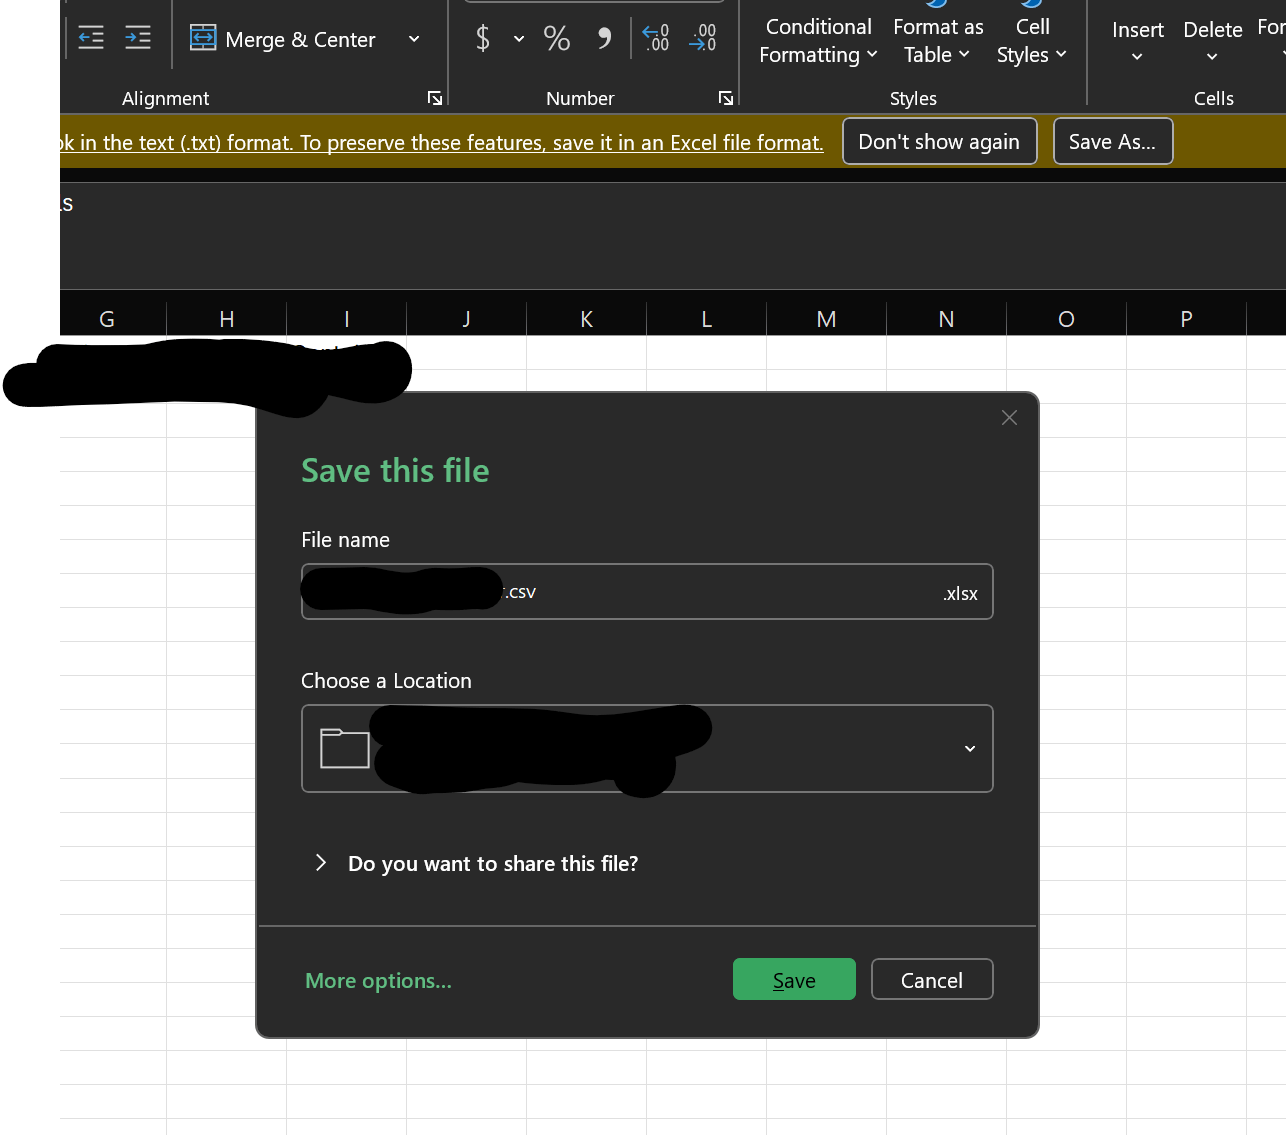Viewport: 1286px width, 1135px height.
Task: Click the Decrease Indent icon
Action: [91, 38]
